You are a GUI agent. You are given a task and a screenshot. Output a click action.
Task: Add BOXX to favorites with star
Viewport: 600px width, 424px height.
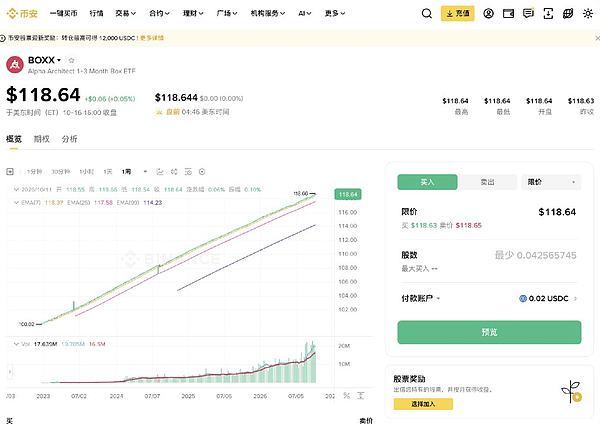click(71, 60)
